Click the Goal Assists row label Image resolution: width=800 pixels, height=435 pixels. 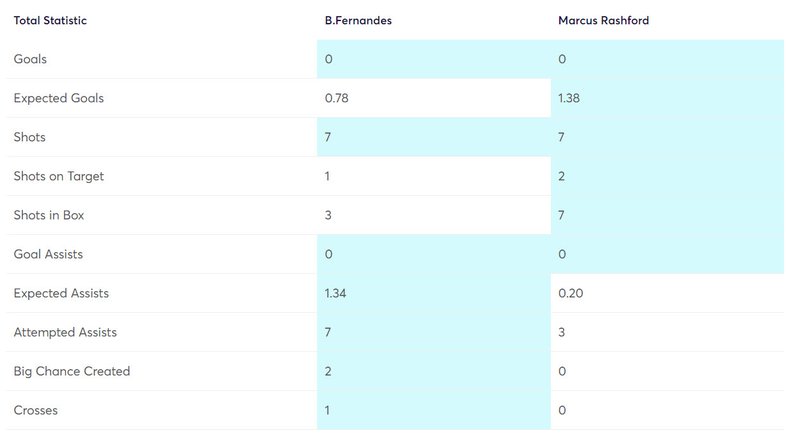click(48, 254)
